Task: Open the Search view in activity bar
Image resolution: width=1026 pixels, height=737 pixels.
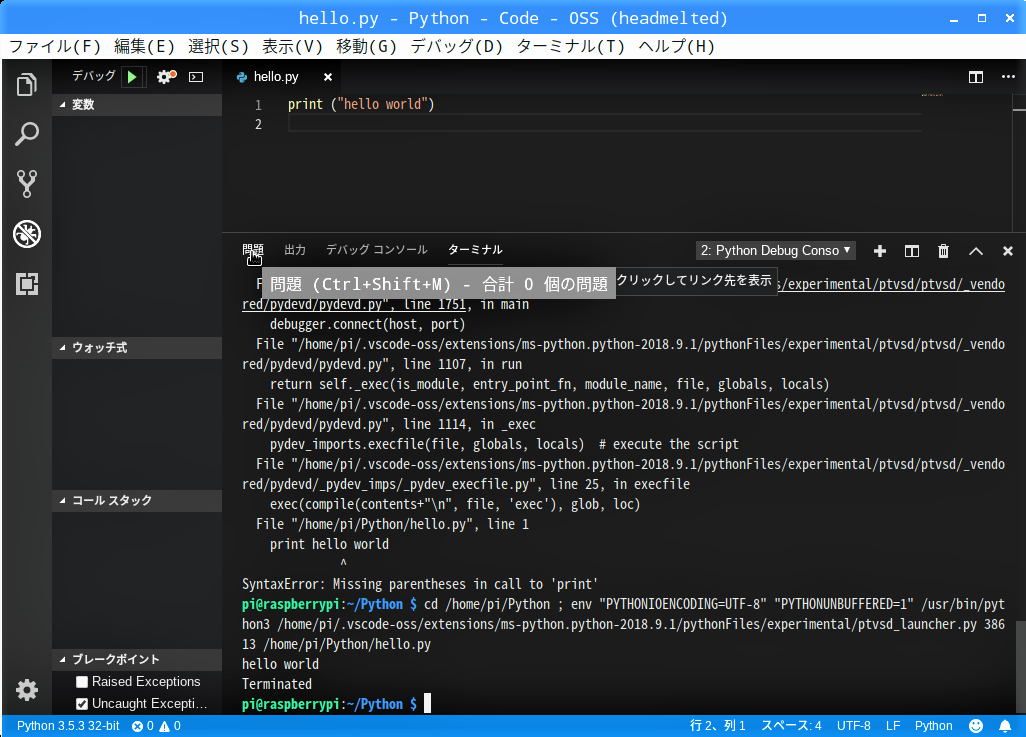Action: (26, 134)
